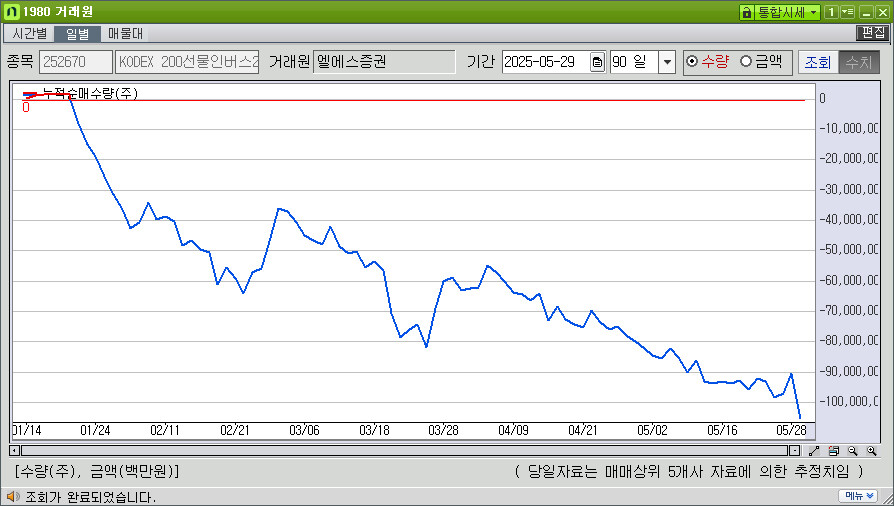The width and height of the screenshot is (894, 506).
Task: Switch to the 시간별 tab
Action: (29, 34)
